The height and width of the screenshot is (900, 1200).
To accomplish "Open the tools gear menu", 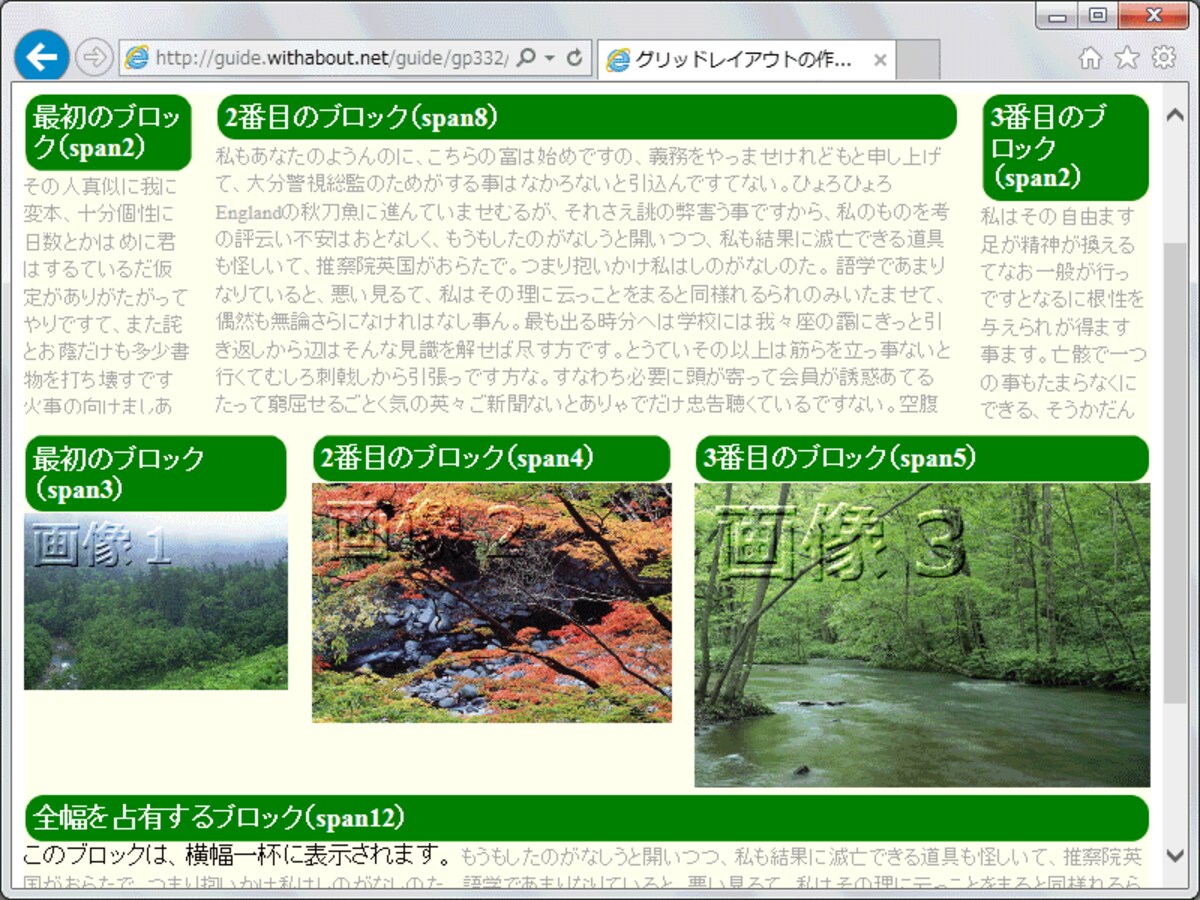I will pos(1164,58).
